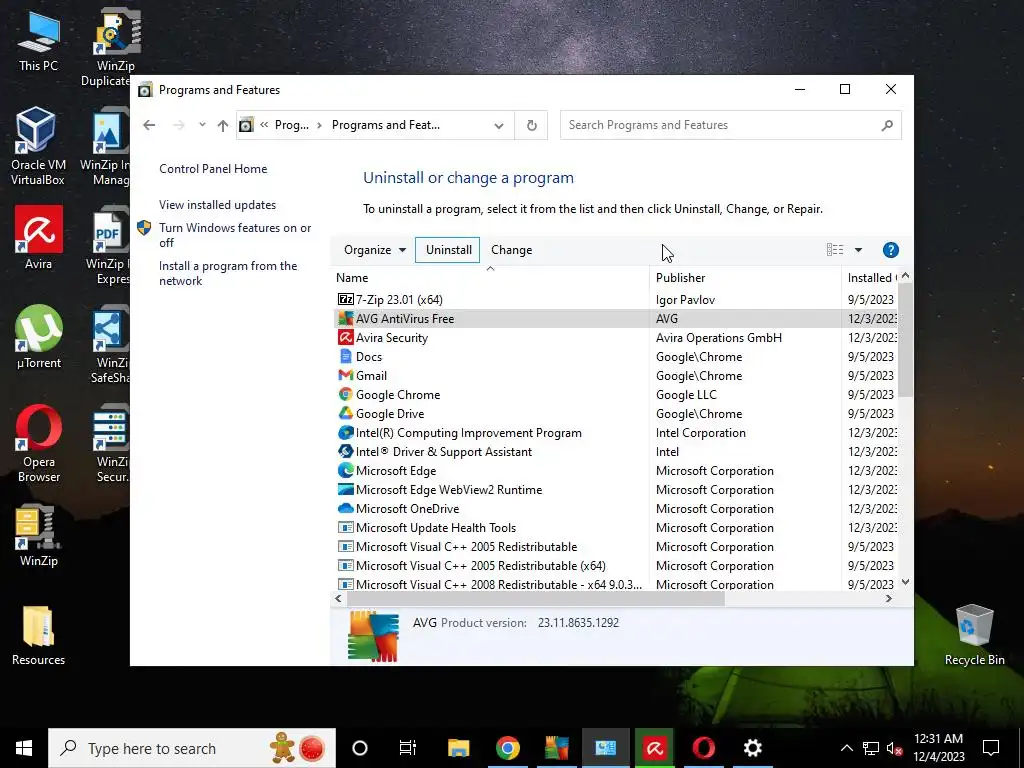Click Uninstall for AVG AntiVirus Free
Viewport: 1024px width, 768px height.
coord(448,249)
